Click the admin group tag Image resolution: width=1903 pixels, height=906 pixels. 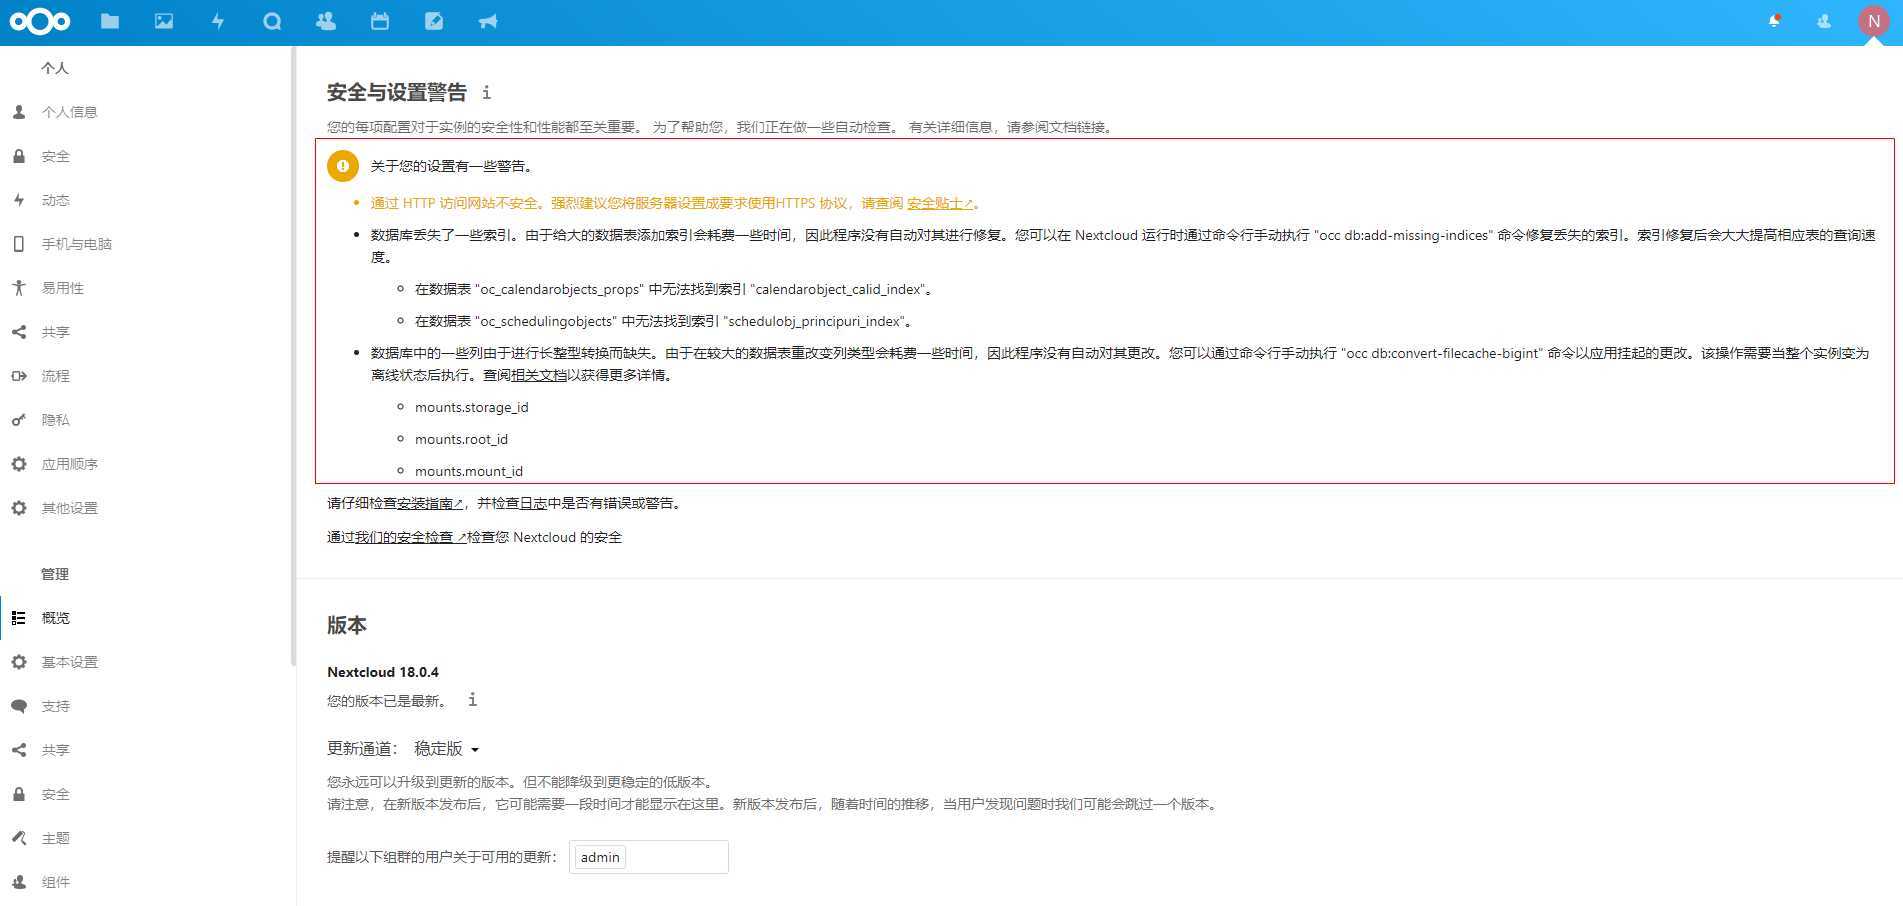[600, 857]
